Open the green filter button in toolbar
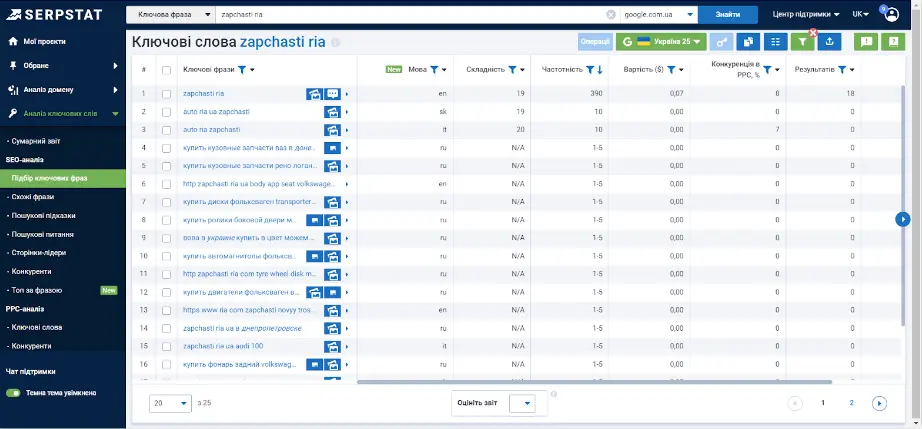The height and width of the screenshot is (429, 922). [x=802, y=42]
